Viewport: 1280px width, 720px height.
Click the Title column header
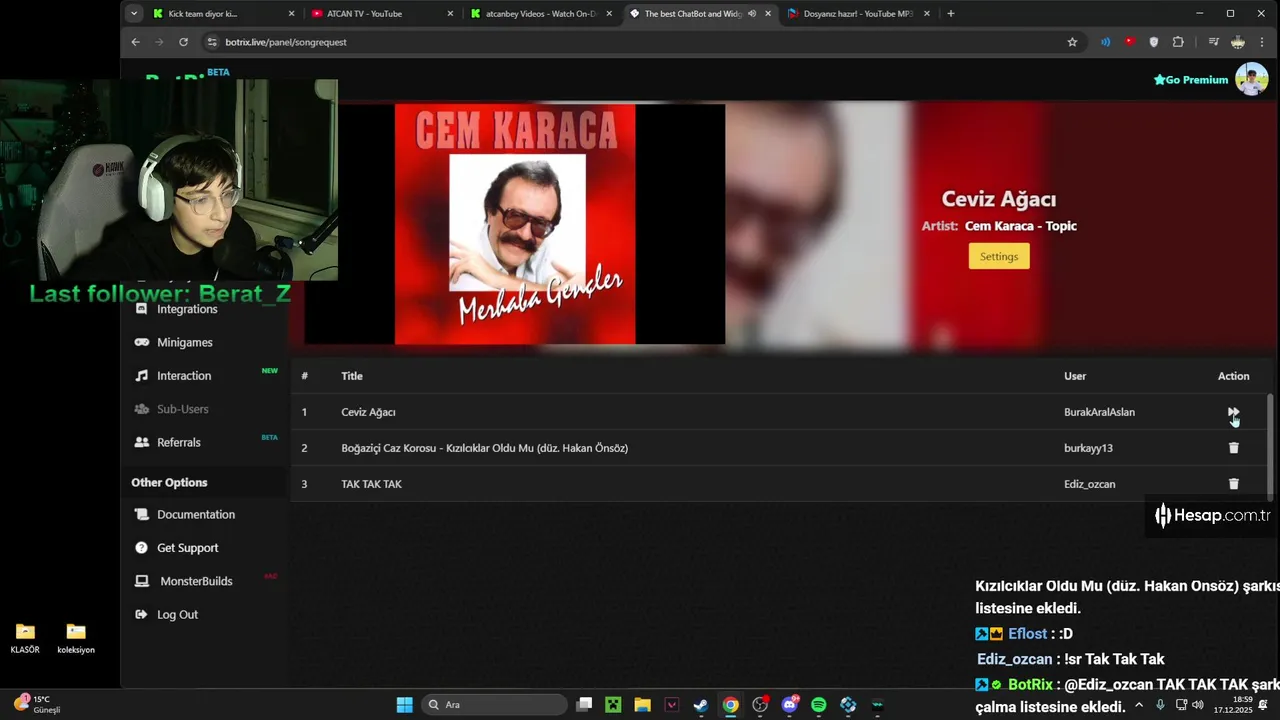coord(352,376)
